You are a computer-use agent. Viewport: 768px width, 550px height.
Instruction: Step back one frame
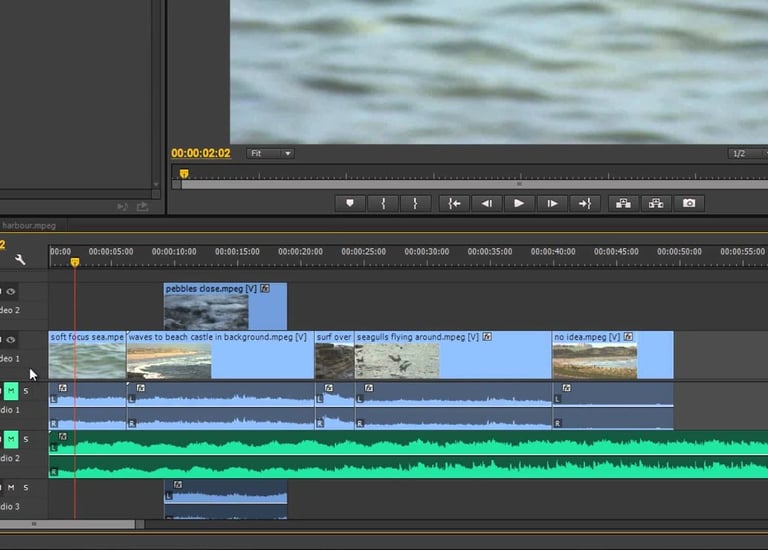click(x=486, y=203)
